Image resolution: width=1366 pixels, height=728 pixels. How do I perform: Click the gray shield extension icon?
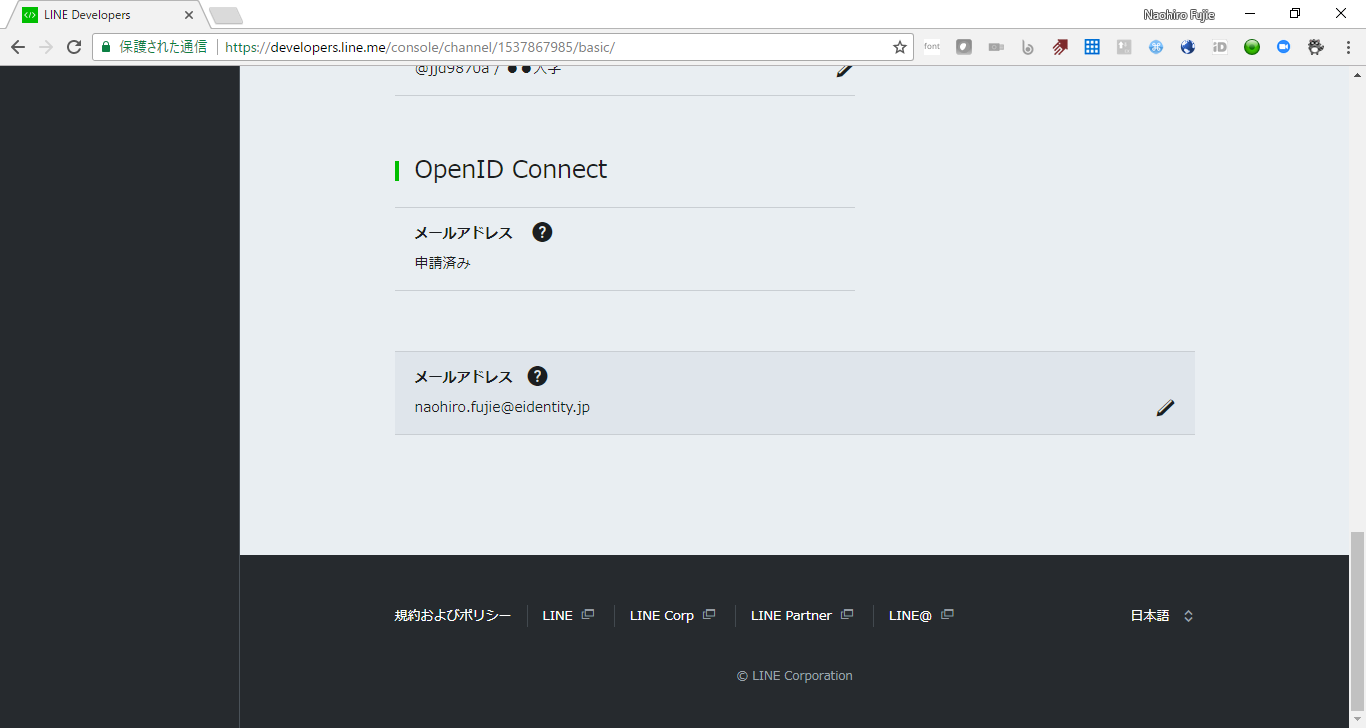[964, 47]
